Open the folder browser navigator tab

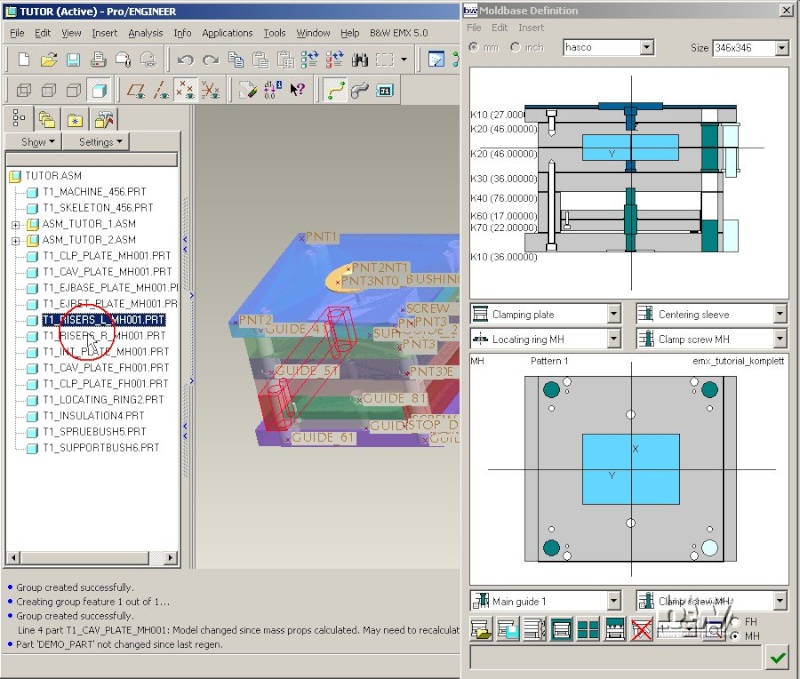[47, 119]
